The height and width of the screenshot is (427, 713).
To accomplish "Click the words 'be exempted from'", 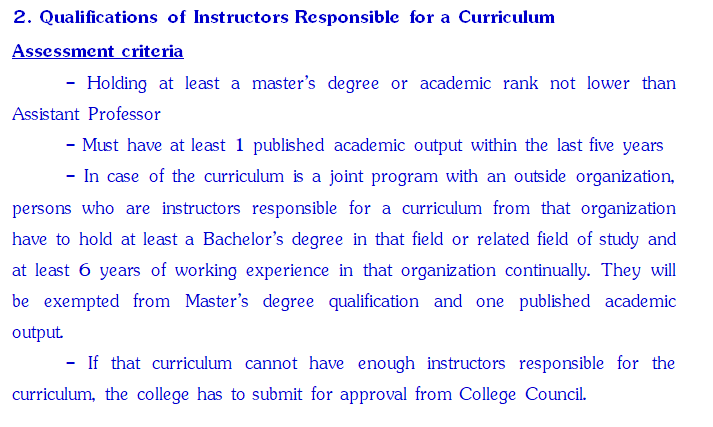I will pos(91,301).
